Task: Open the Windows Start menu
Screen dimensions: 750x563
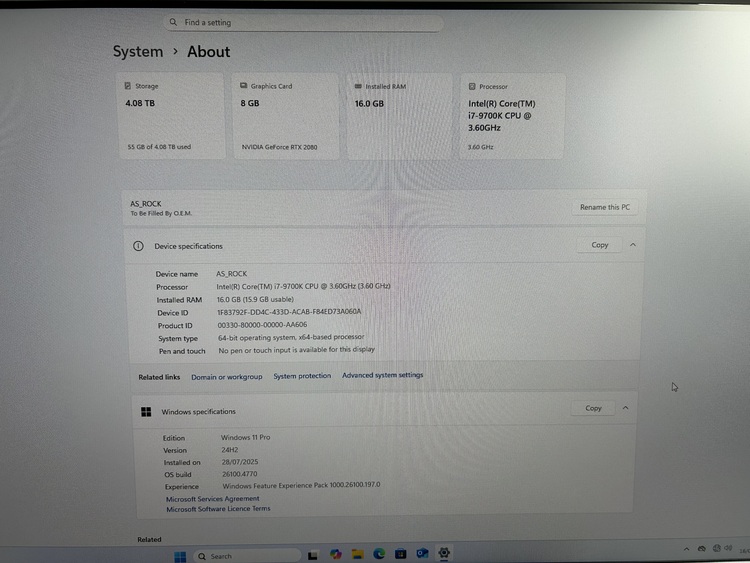Action: [x=180, y=556]
